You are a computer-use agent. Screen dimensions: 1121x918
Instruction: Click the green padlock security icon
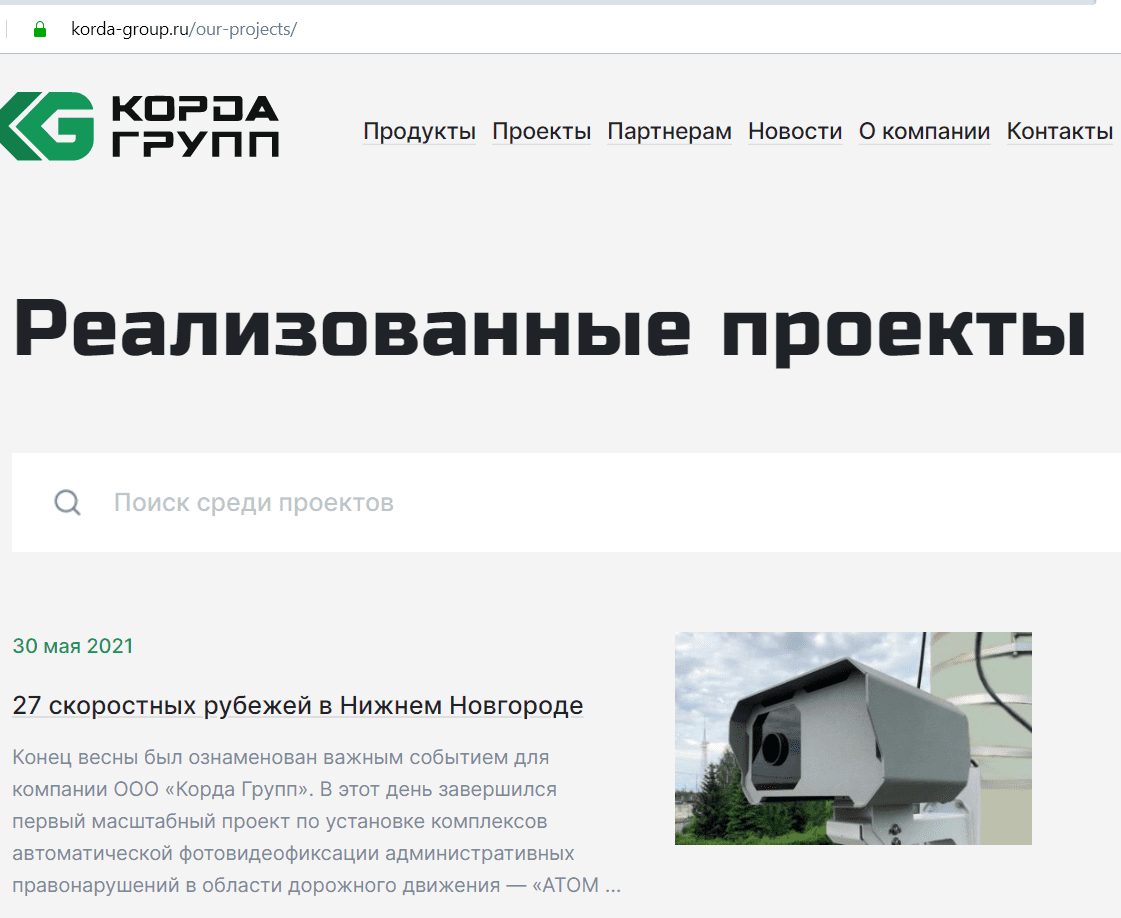(40, 29)
